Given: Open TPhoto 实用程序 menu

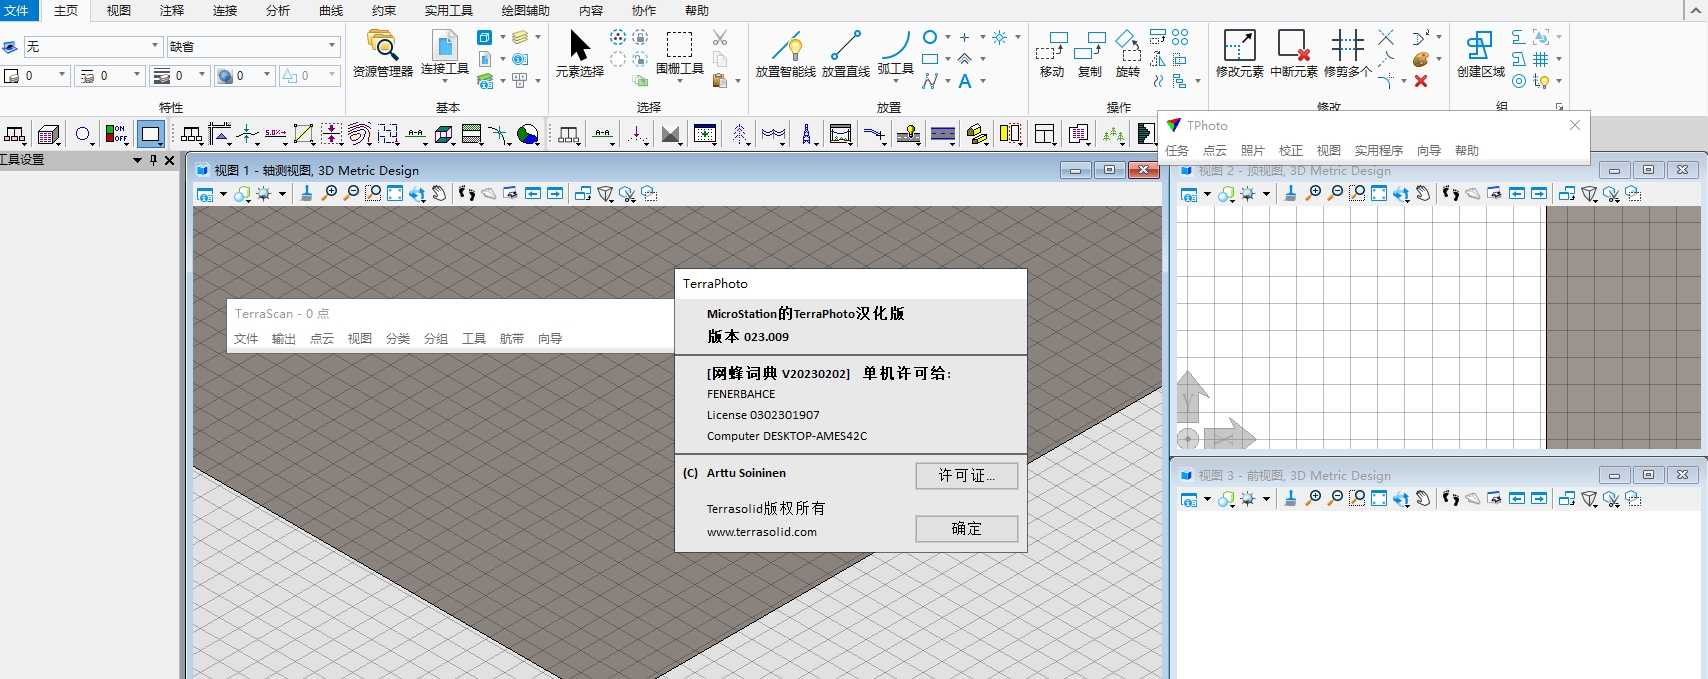Looking at the screenshot, I should tap(1379, 151).
